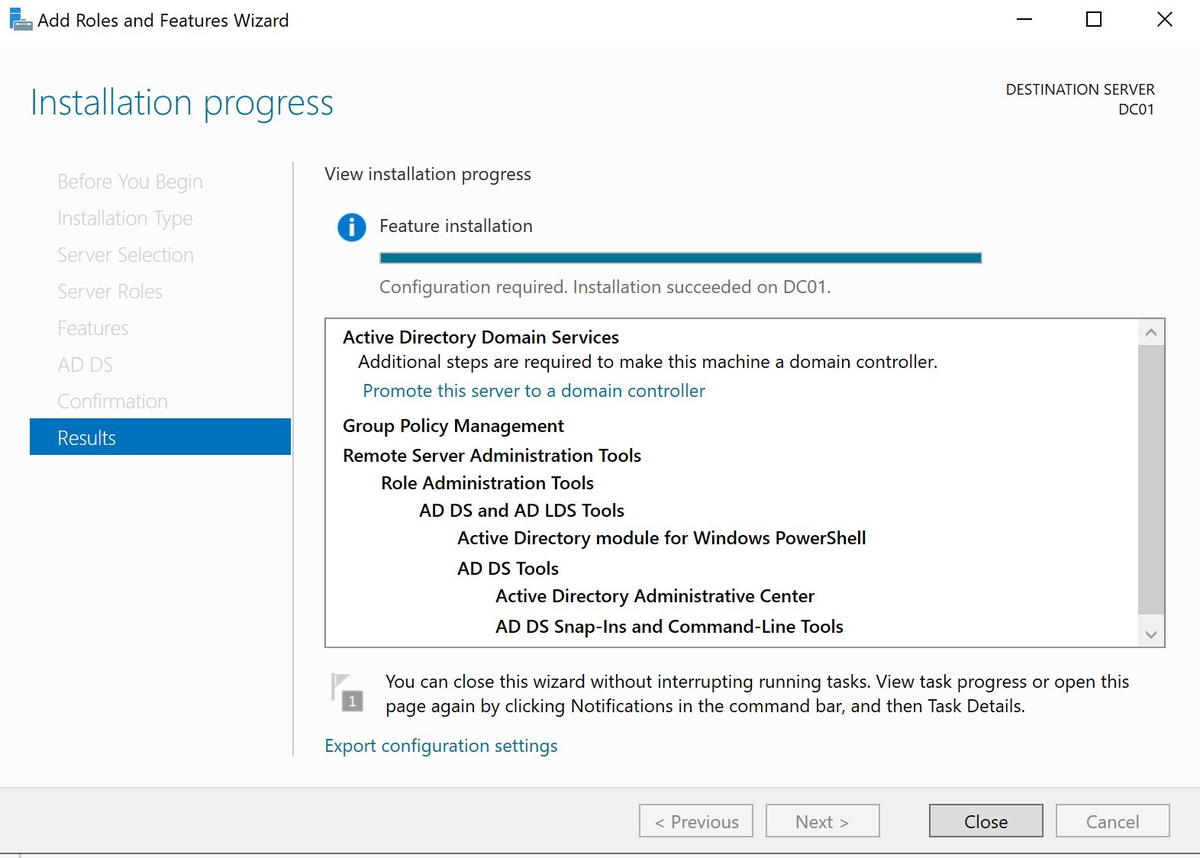Select Remote Server Administration Tools in results
The height and width of the screenshot is (858, 1200).
pyautogui.click(x=491, y=455)
